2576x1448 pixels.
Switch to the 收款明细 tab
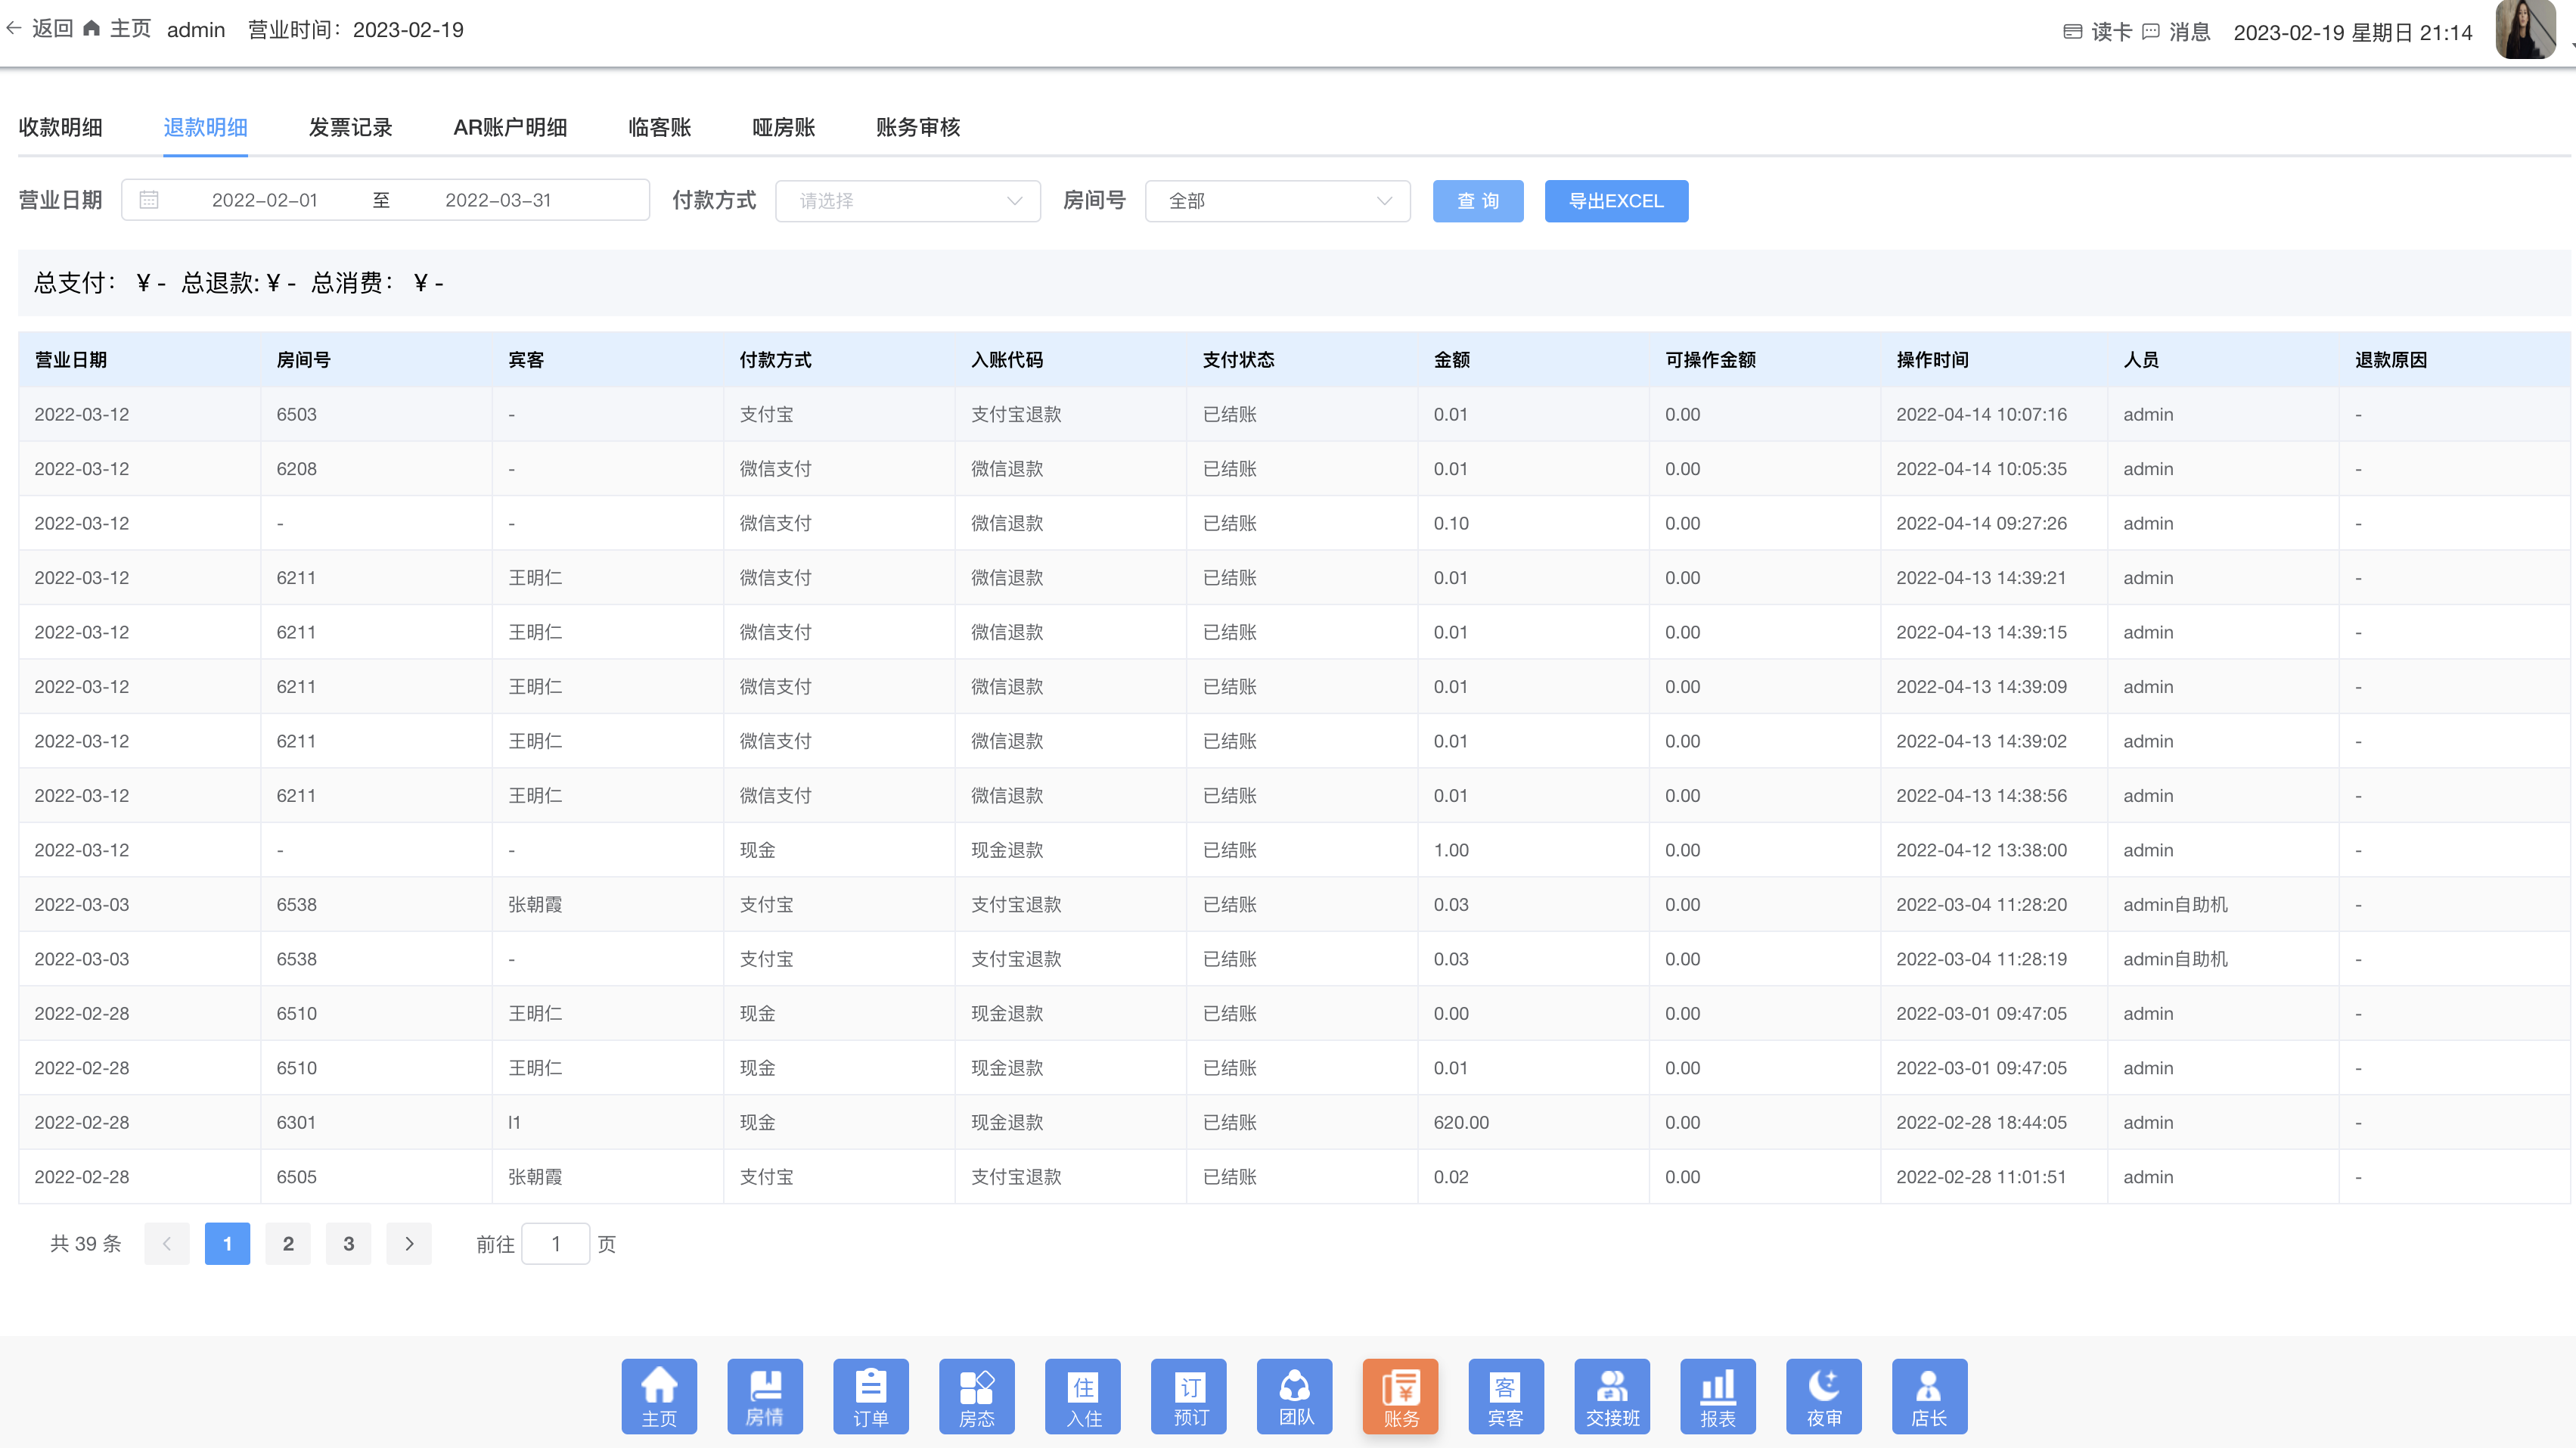tap(60, 127)
